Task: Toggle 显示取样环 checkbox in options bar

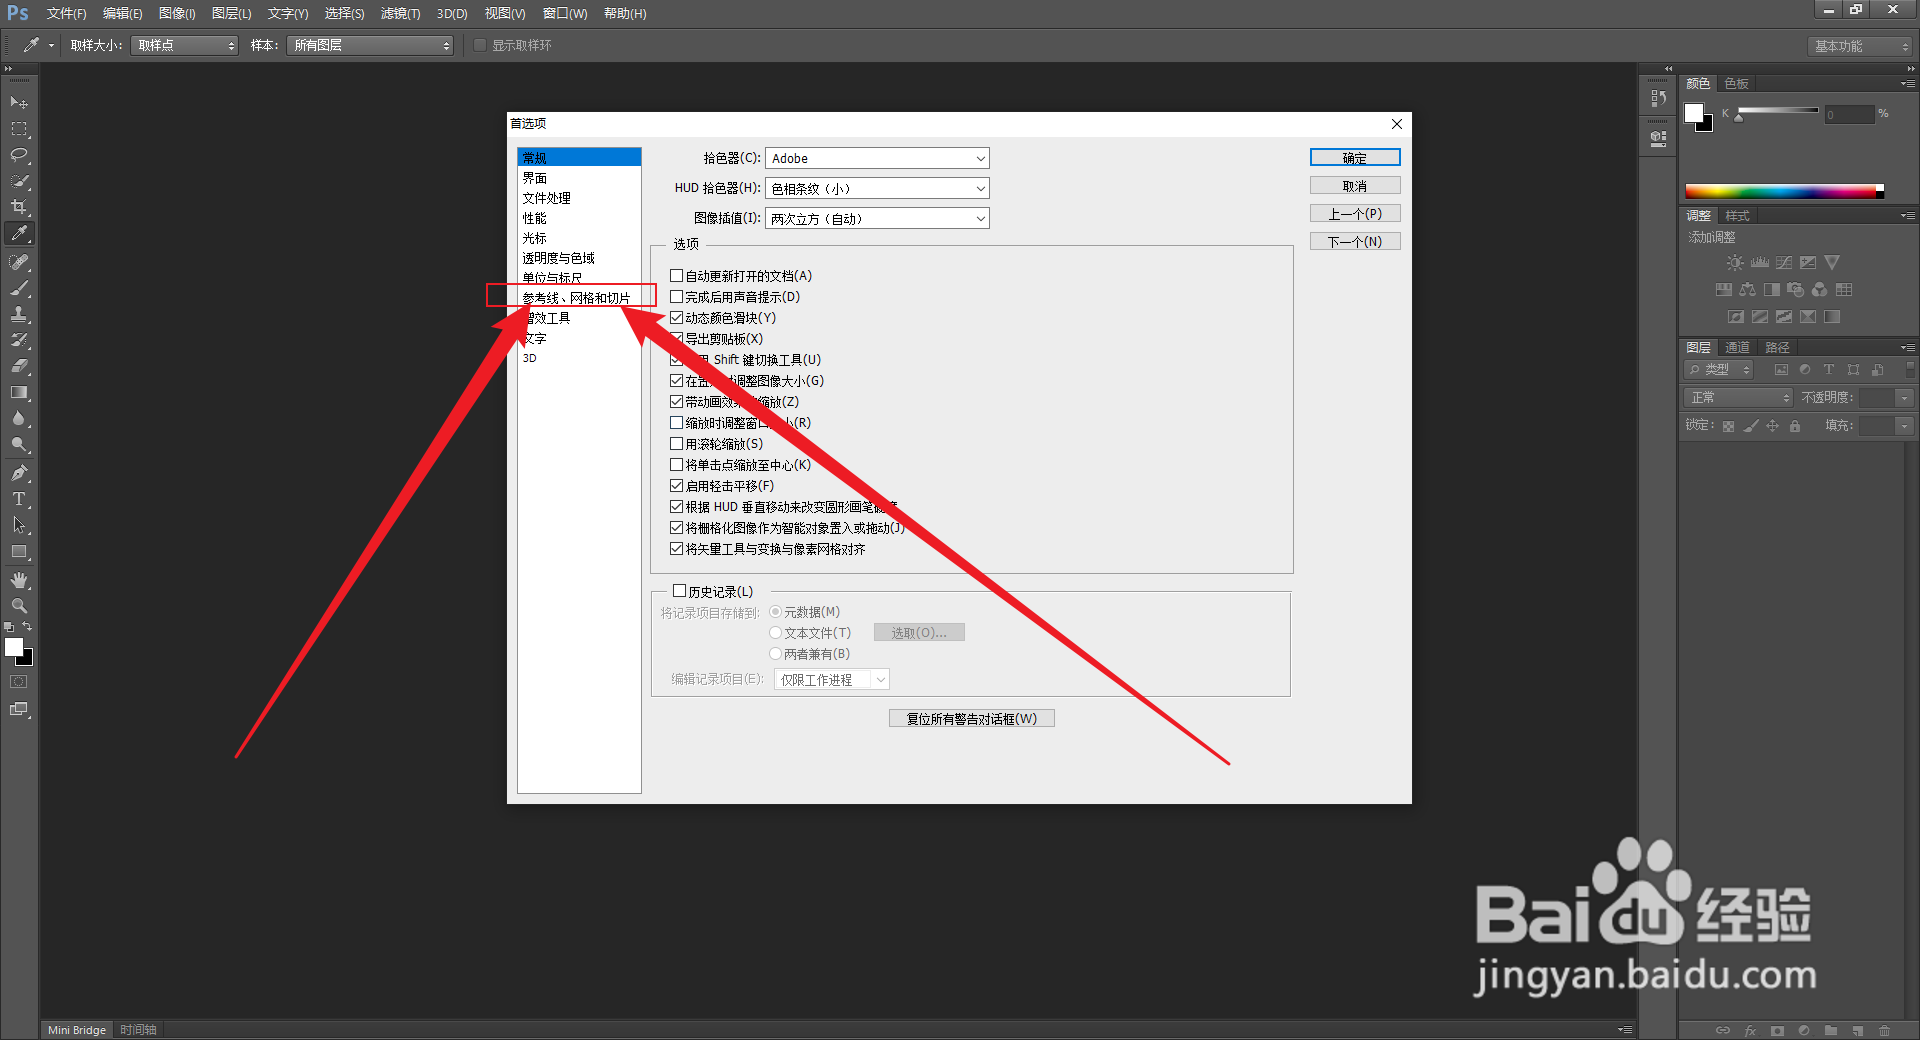Action: (x=480, y=45)
